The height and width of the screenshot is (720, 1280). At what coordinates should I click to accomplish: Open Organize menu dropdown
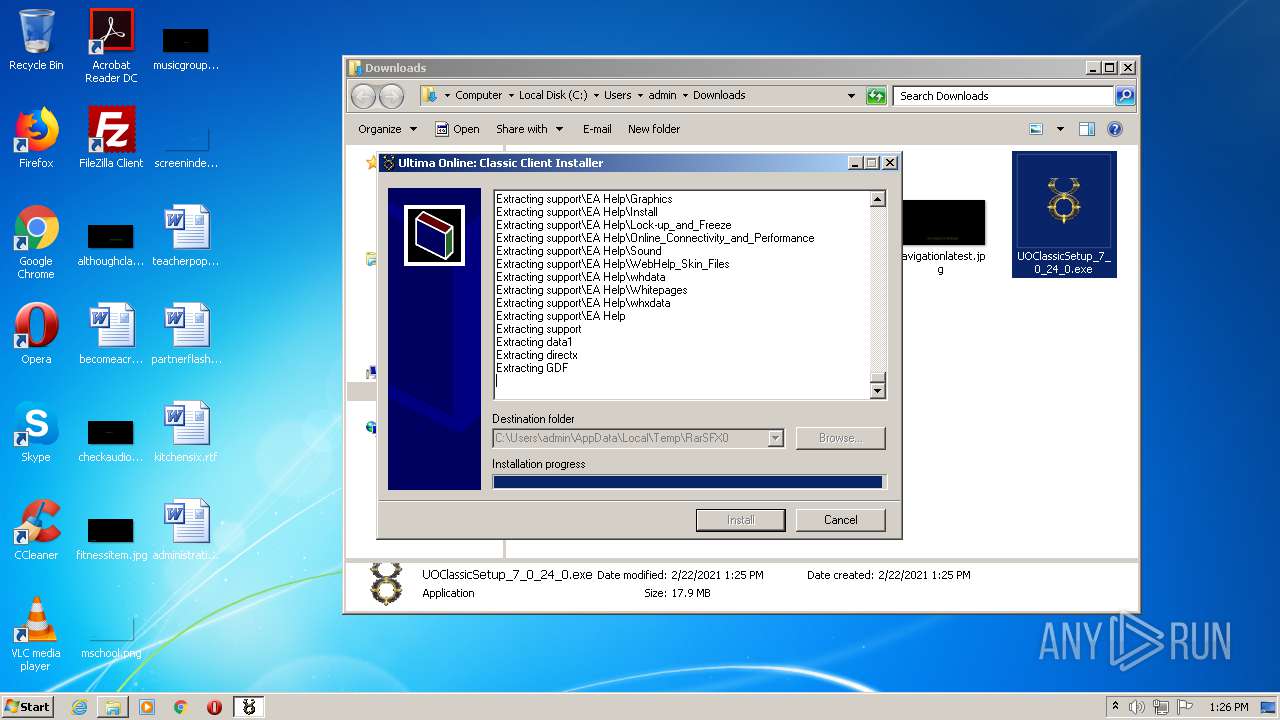(387, 129)
